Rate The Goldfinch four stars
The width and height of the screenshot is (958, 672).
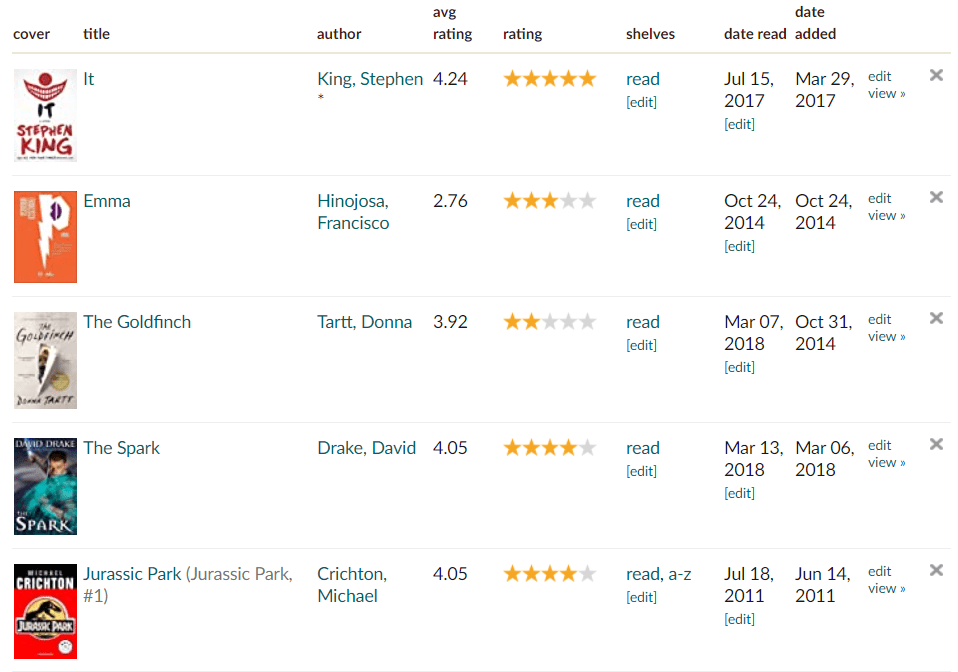[568, 322]
